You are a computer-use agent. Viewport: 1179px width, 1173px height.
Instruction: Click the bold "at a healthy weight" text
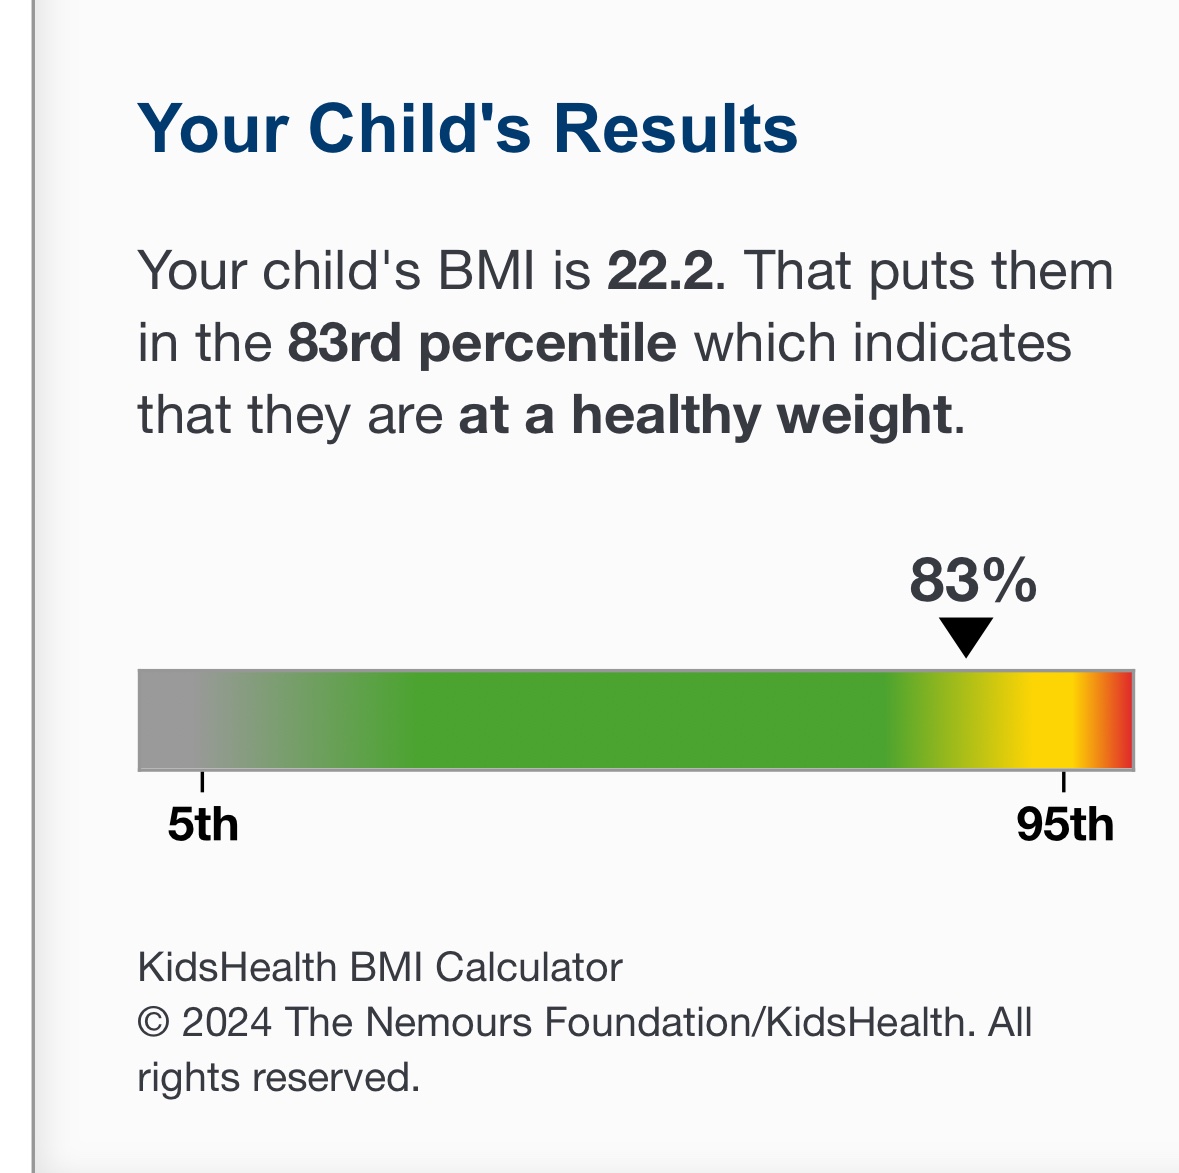point(704,415)
